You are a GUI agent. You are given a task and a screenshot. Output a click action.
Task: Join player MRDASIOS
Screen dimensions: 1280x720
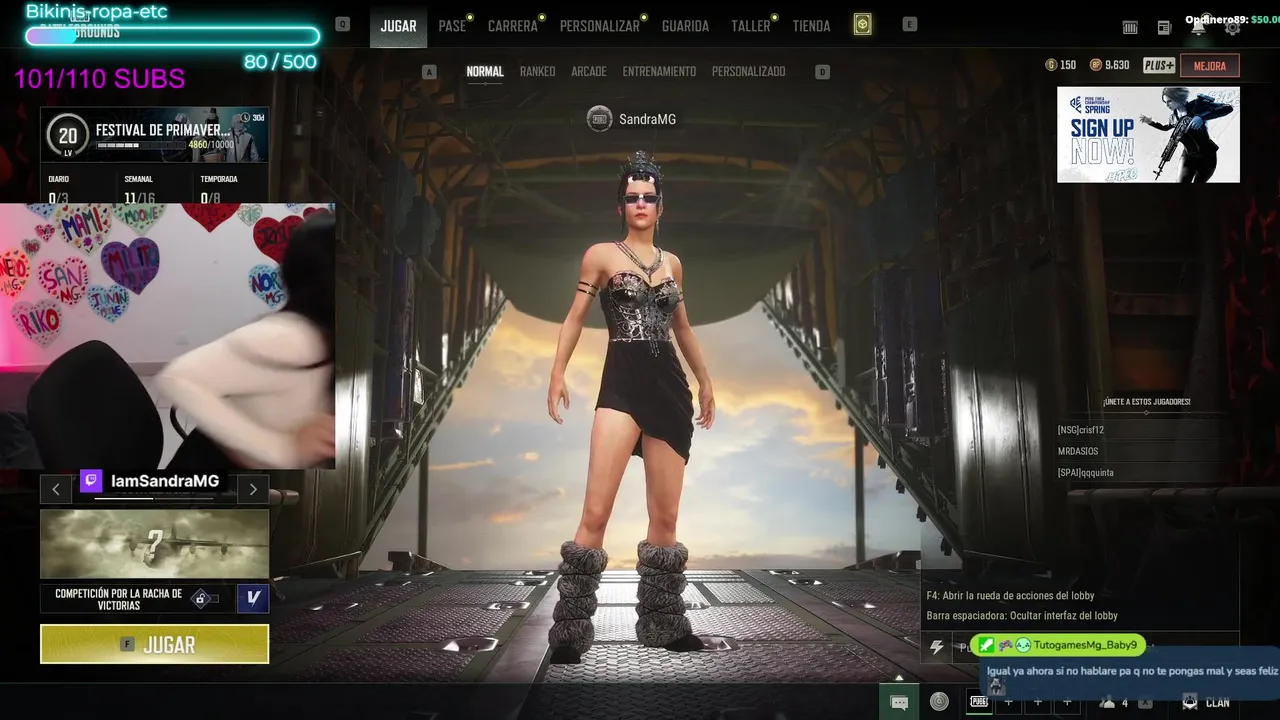[1078, 451]
